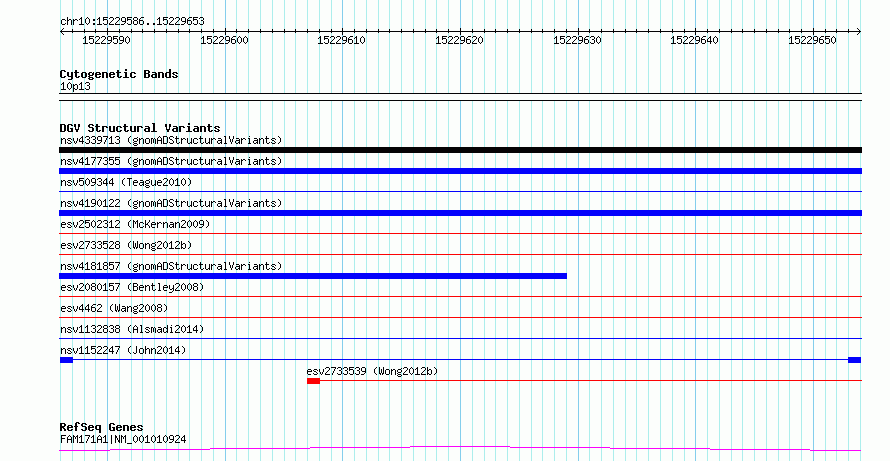
Task: Select the Cytogenetic Bands track title
Action: coord(119,74)
